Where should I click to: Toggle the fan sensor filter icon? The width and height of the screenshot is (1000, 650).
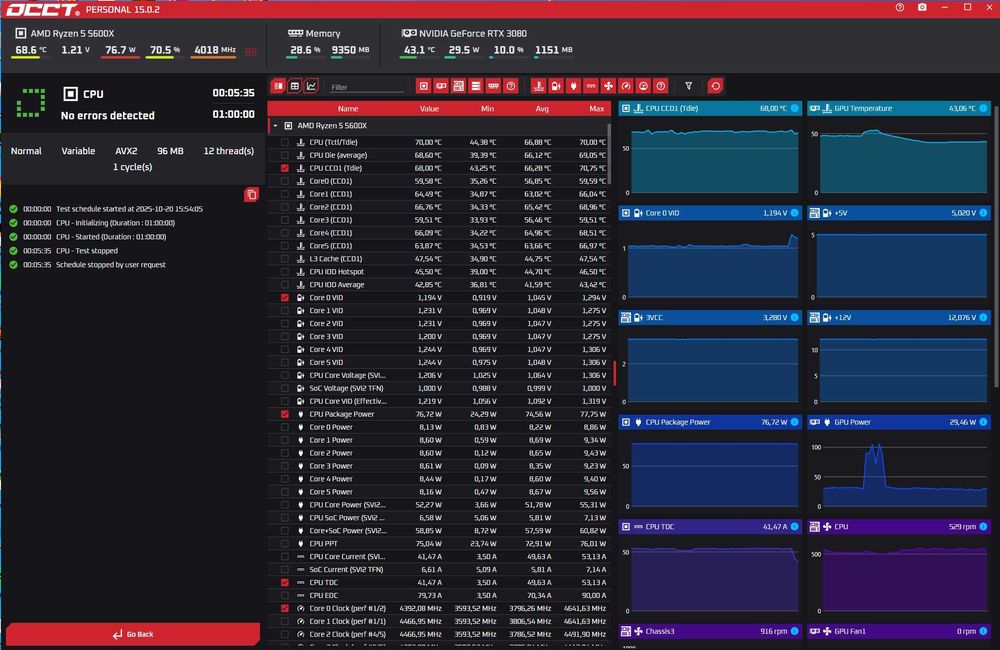tap(608, 86)
